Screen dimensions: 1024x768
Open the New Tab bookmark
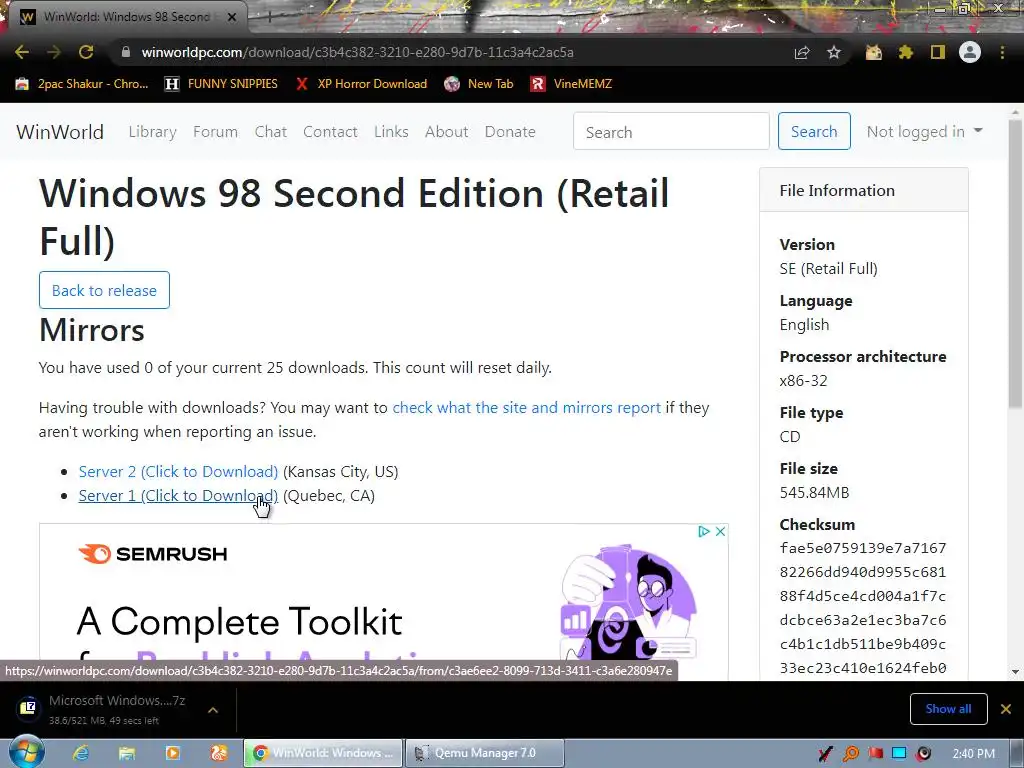coord(479,84)
